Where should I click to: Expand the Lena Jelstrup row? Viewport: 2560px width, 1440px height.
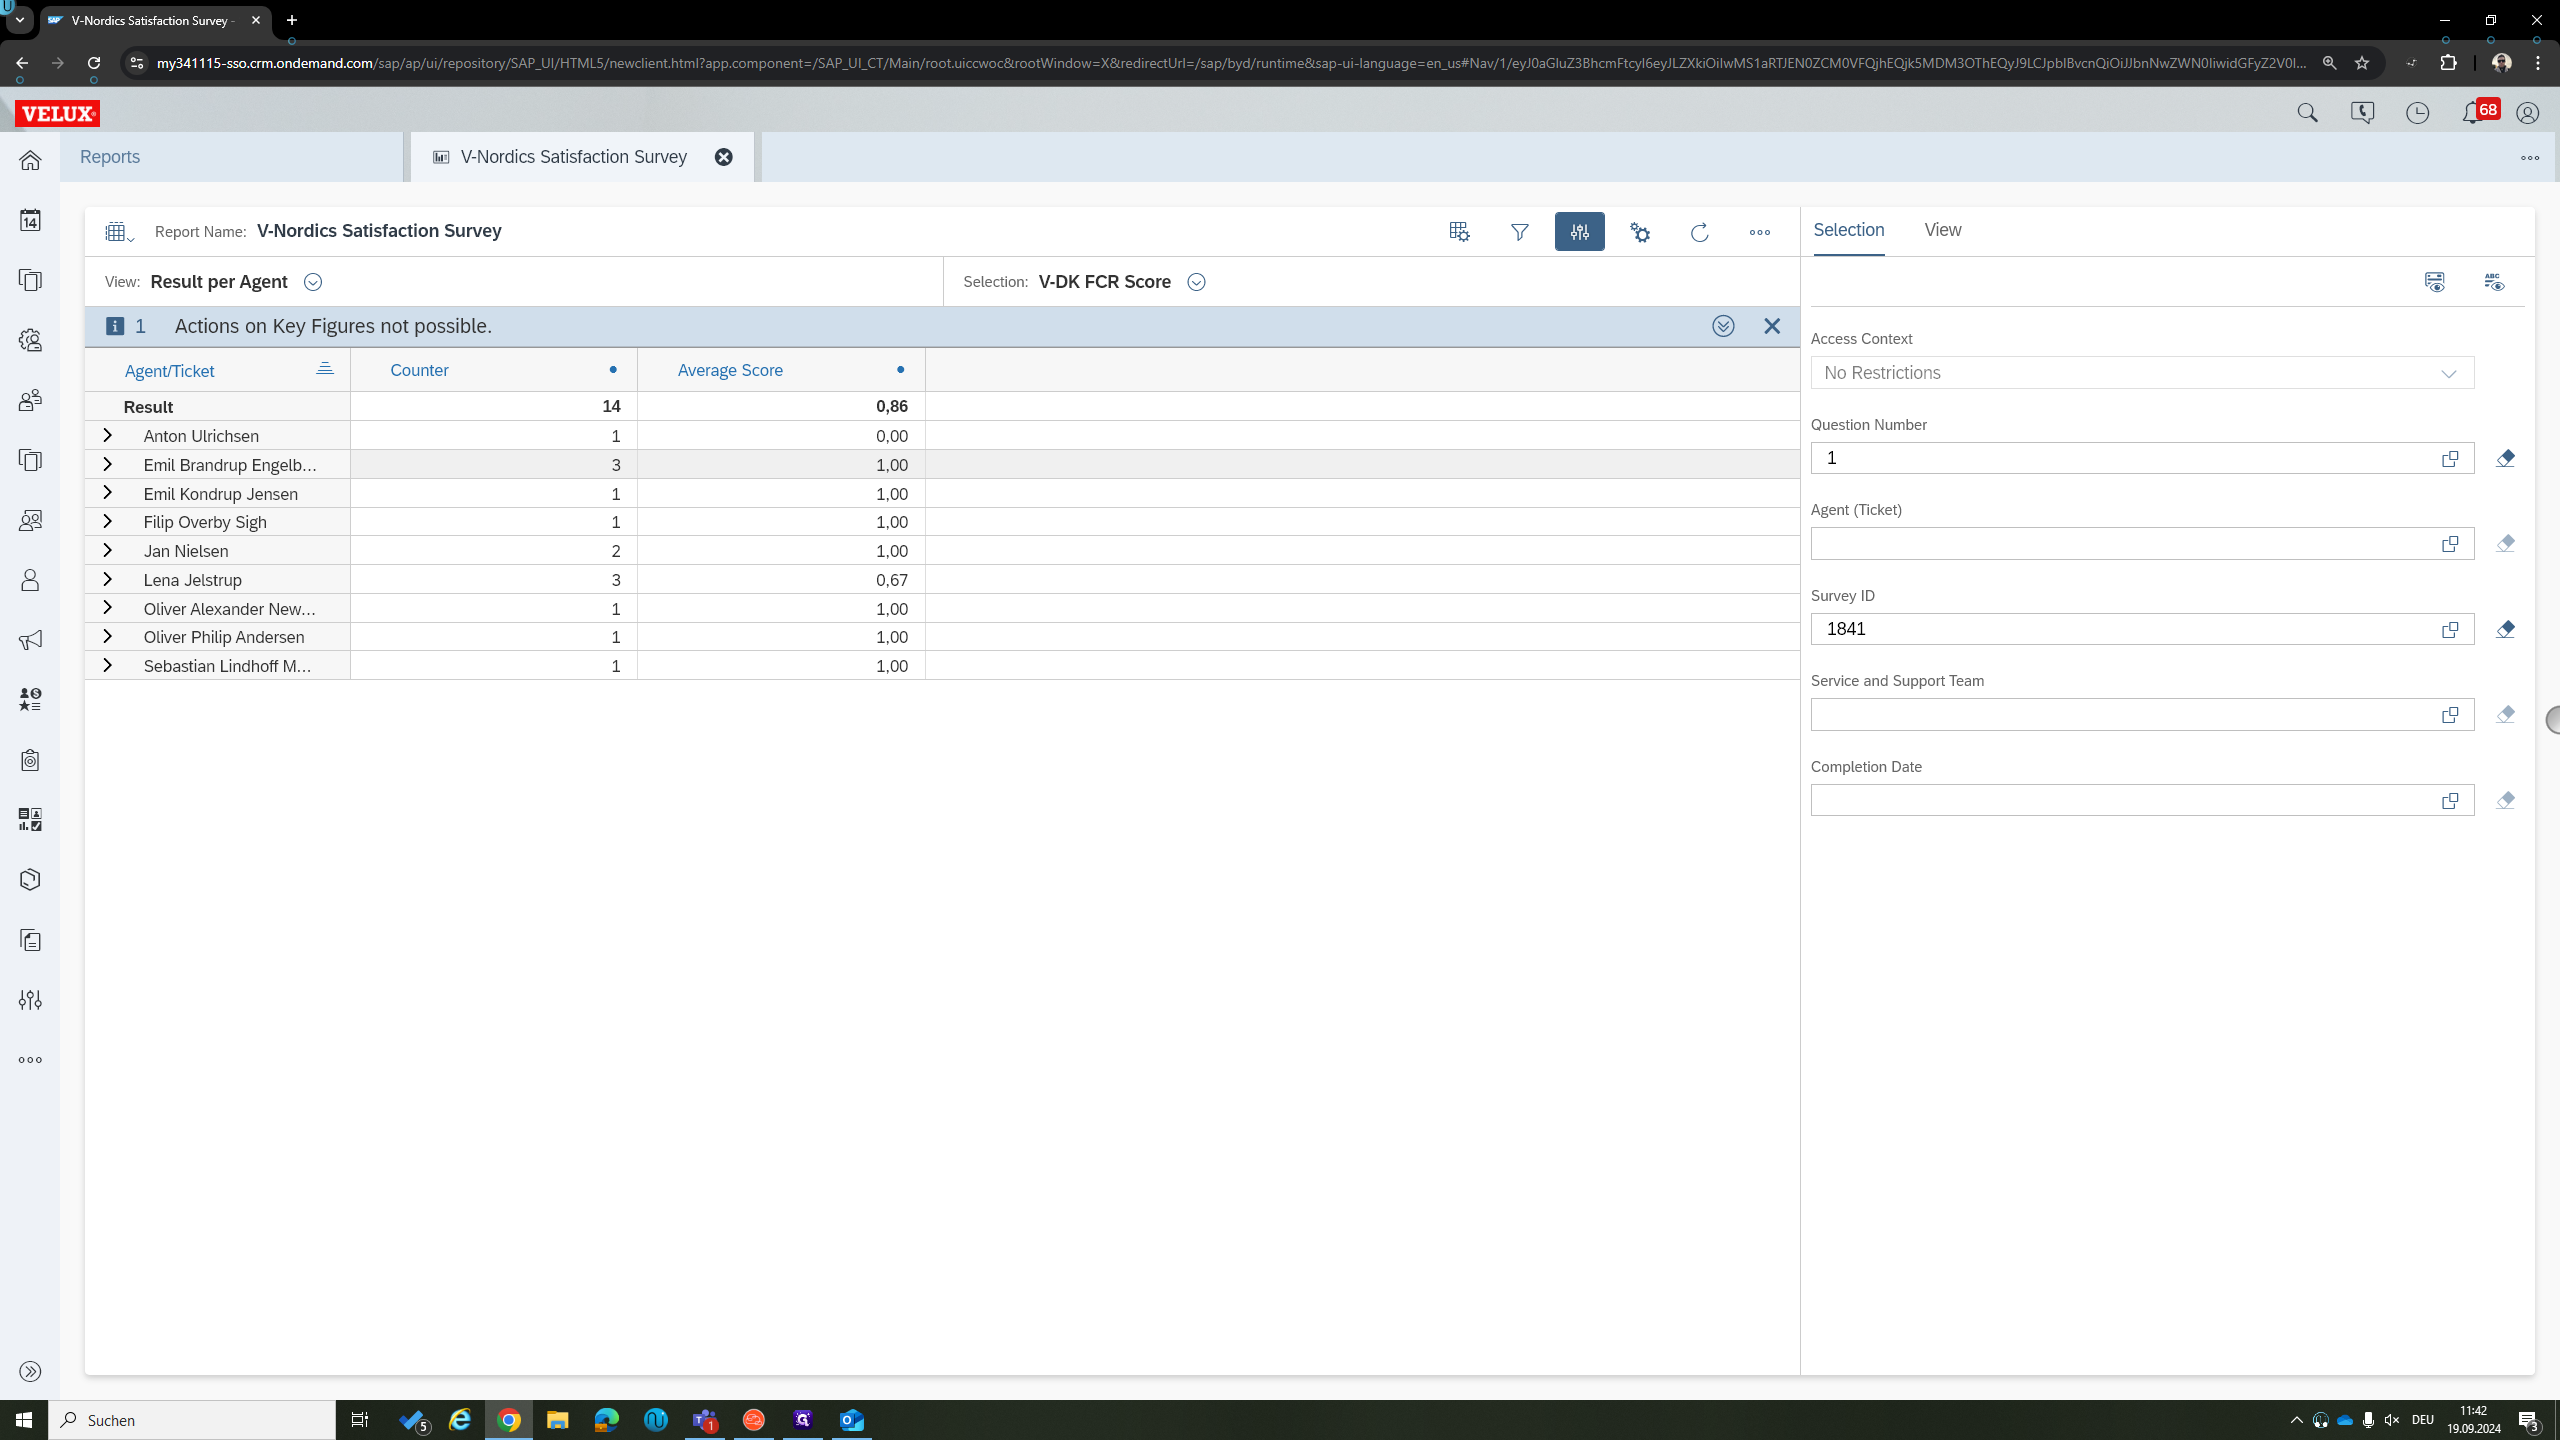point(107,579)
